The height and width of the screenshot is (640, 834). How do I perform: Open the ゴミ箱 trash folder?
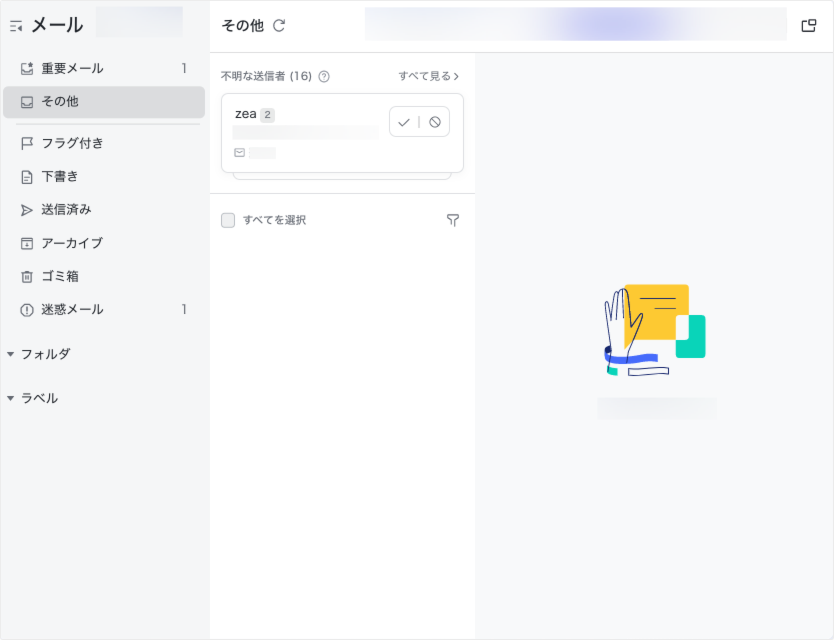click(60, 276)
